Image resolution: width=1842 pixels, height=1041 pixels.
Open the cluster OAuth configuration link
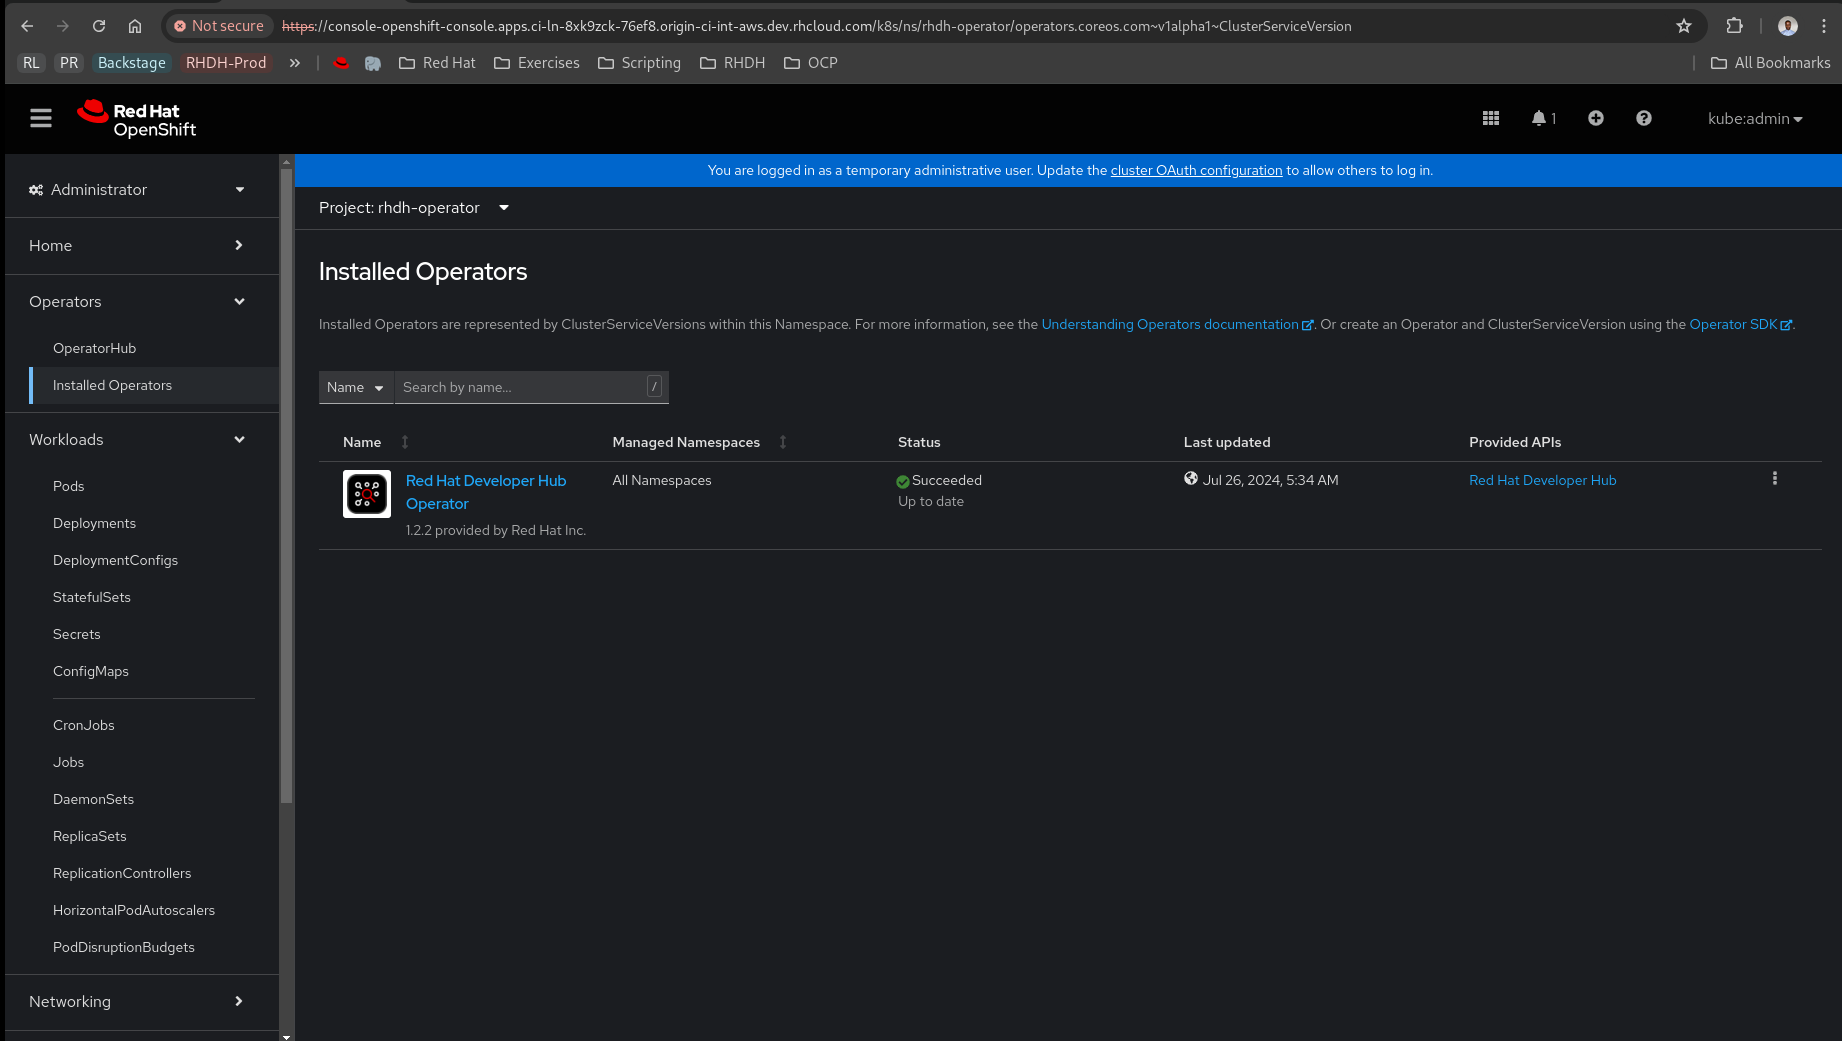click(1196, 171)
